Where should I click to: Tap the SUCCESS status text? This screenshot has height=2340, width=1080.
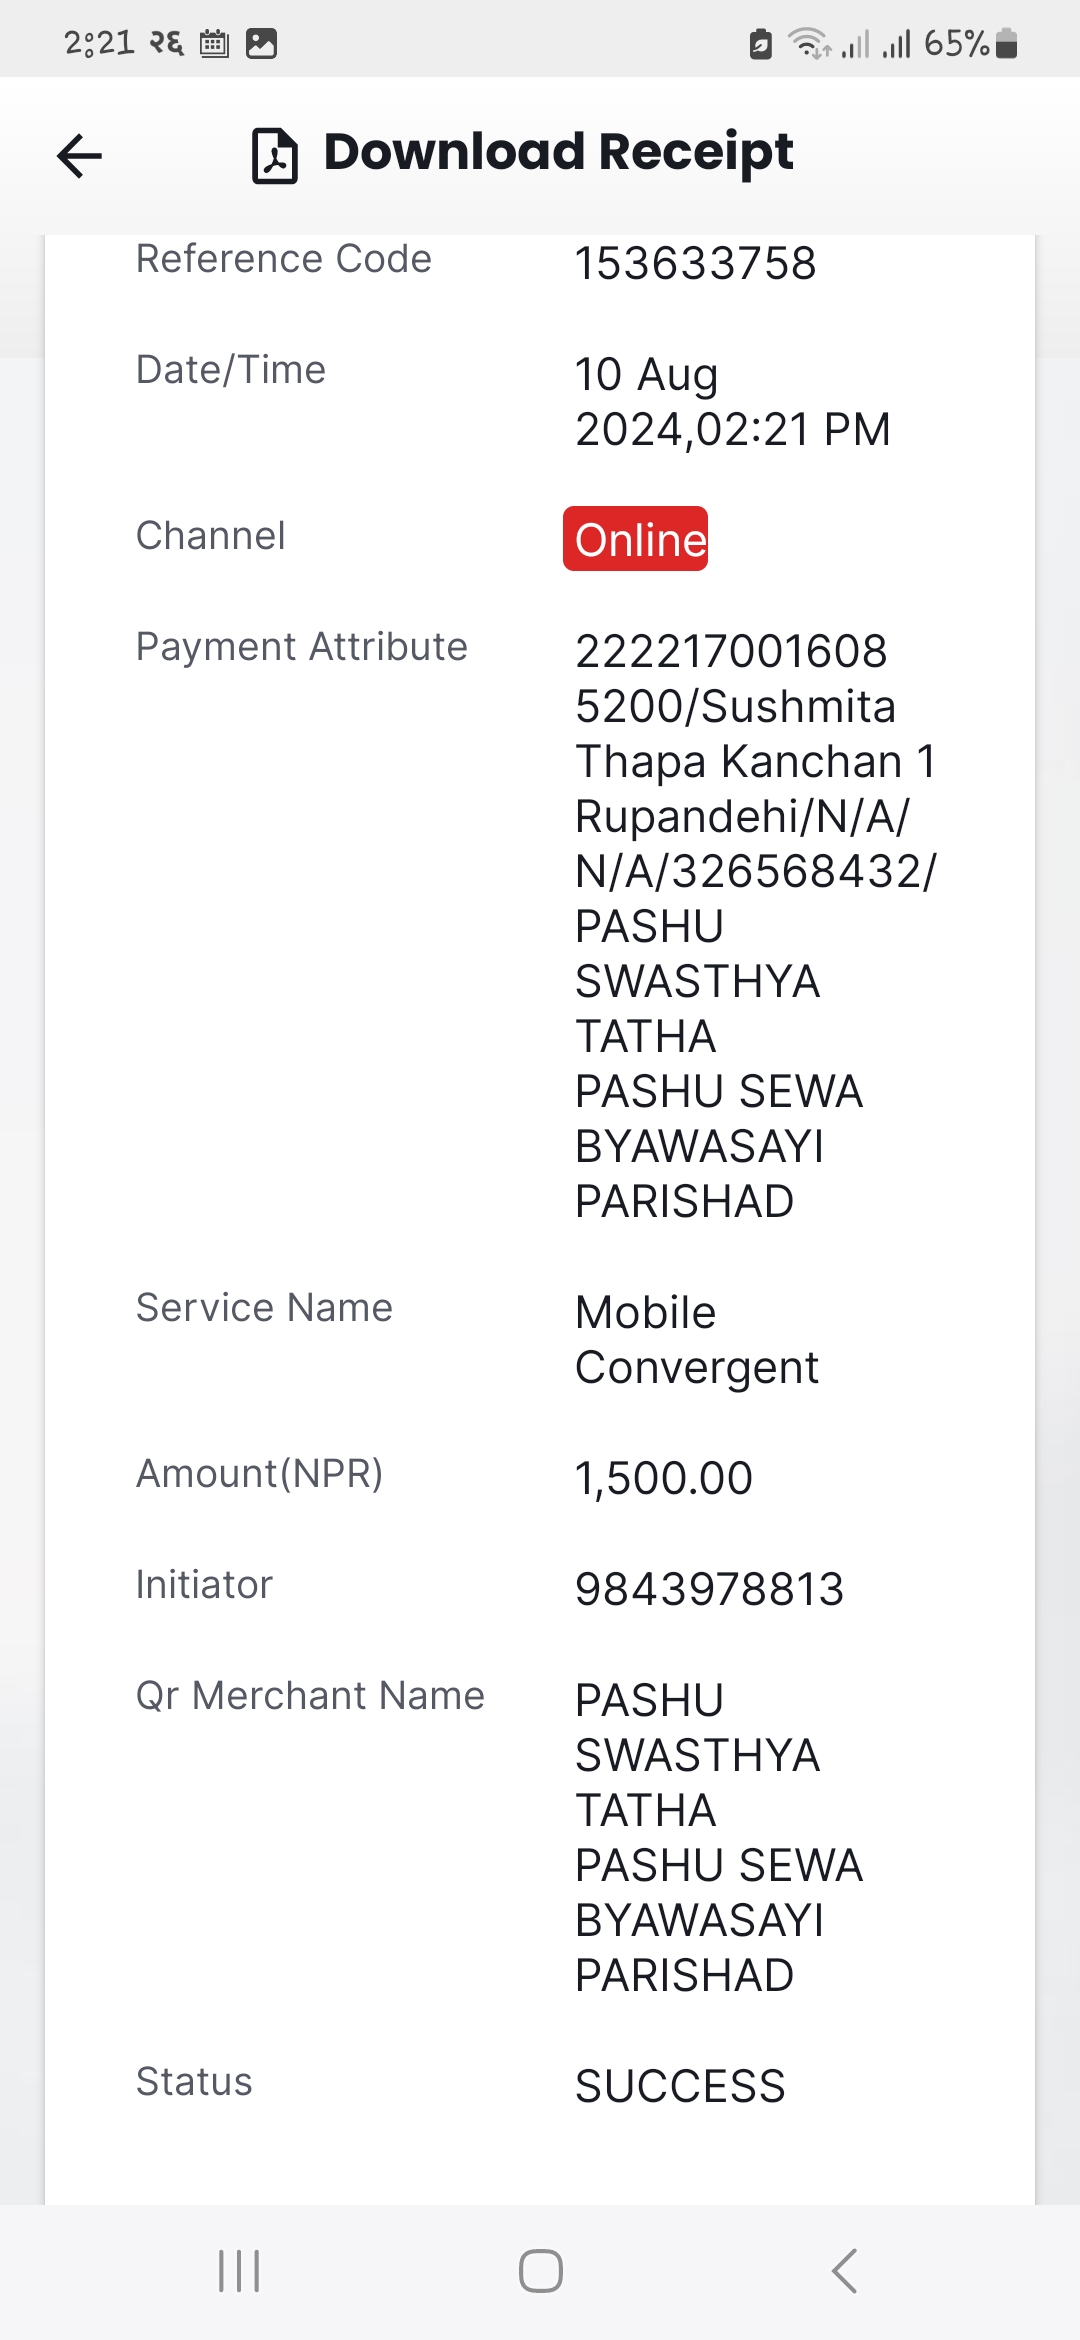tap(681, 2086)
